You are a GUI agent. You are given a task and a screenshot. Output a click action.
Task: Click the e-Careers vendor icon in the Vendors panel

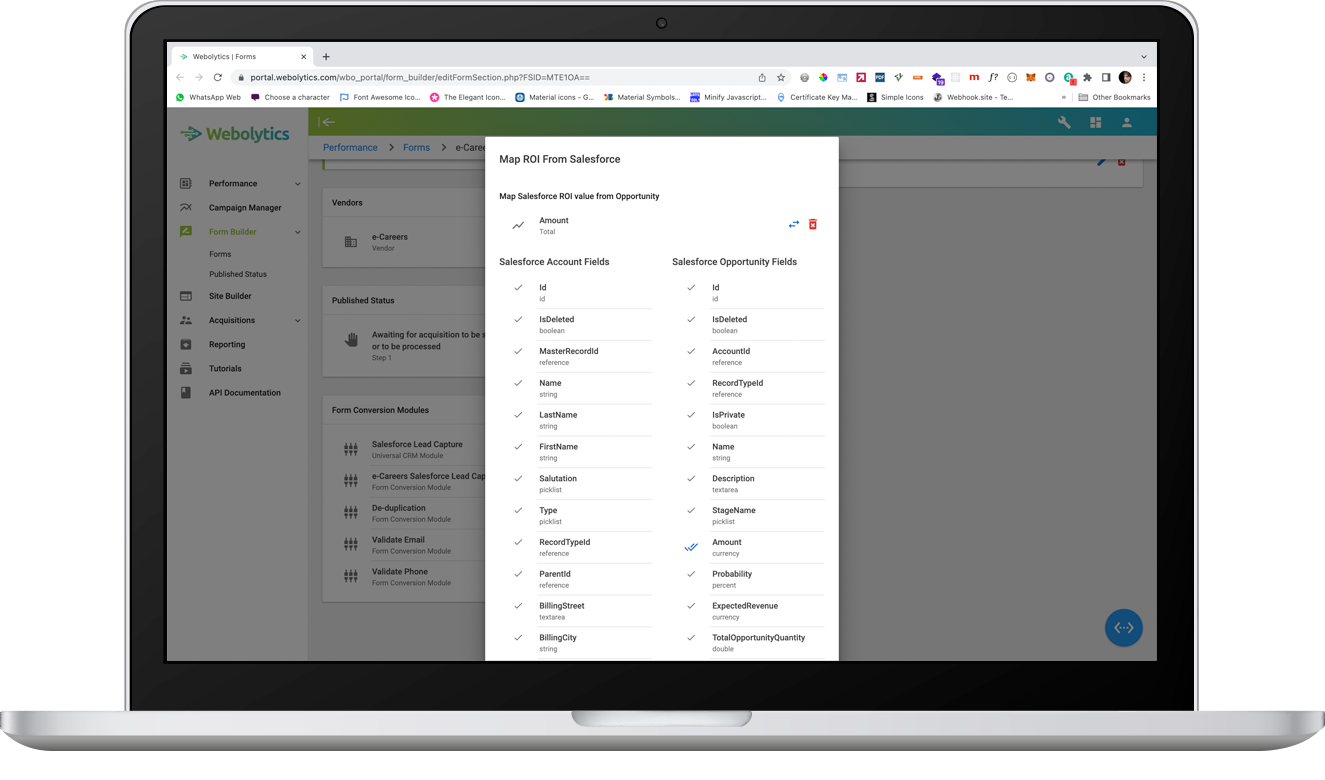(351, 241)
